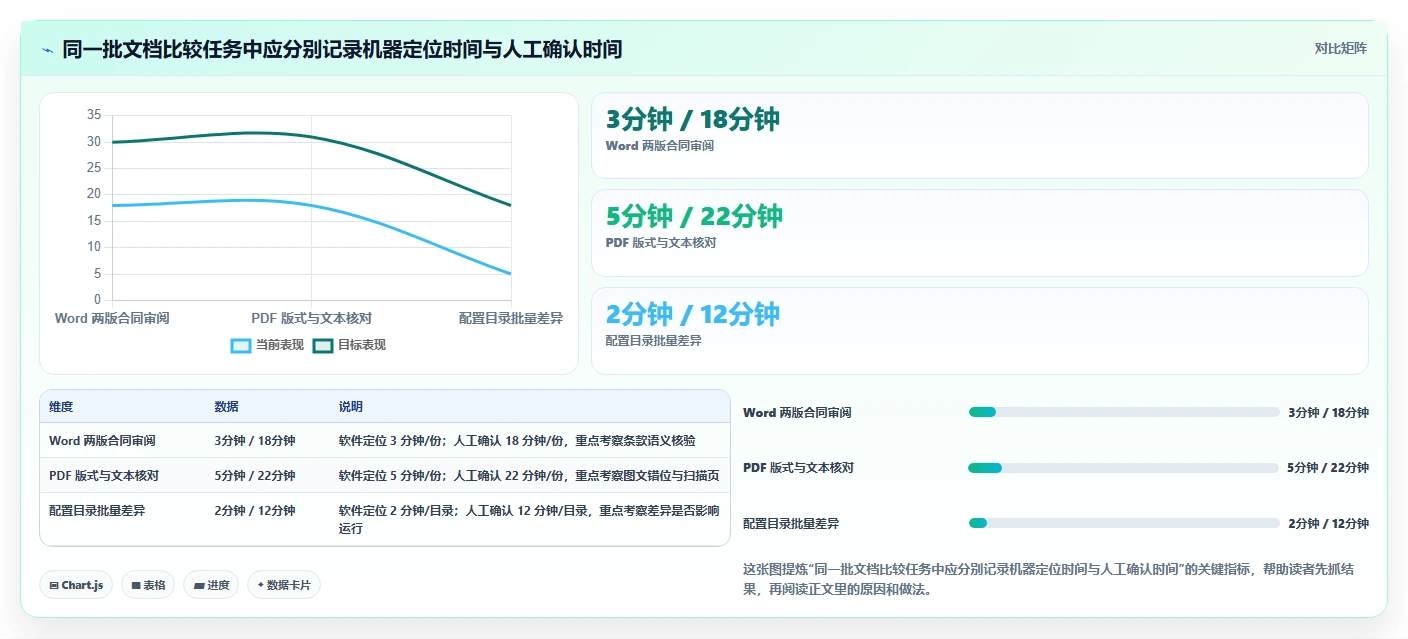Click the summary paragraph starting 这张图提炼
The height and width of the screenshot is (639, 1408).
[1051, 579]
